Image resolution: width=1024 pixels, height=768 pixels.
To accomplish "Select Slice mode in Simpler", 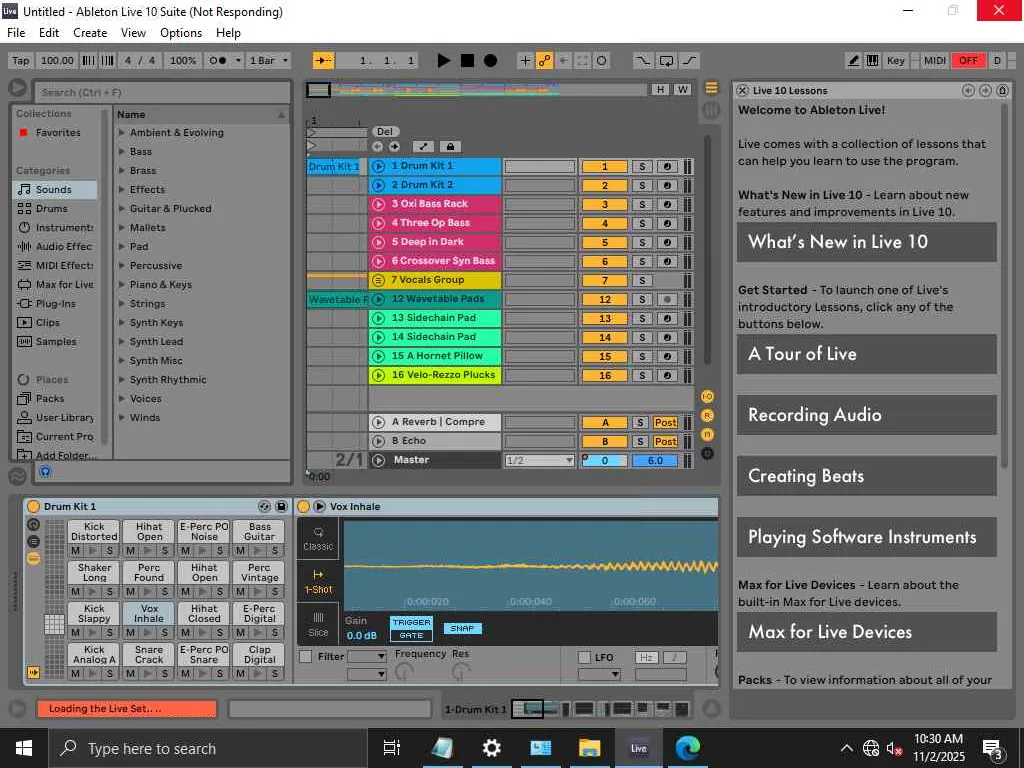I will 318,625.
